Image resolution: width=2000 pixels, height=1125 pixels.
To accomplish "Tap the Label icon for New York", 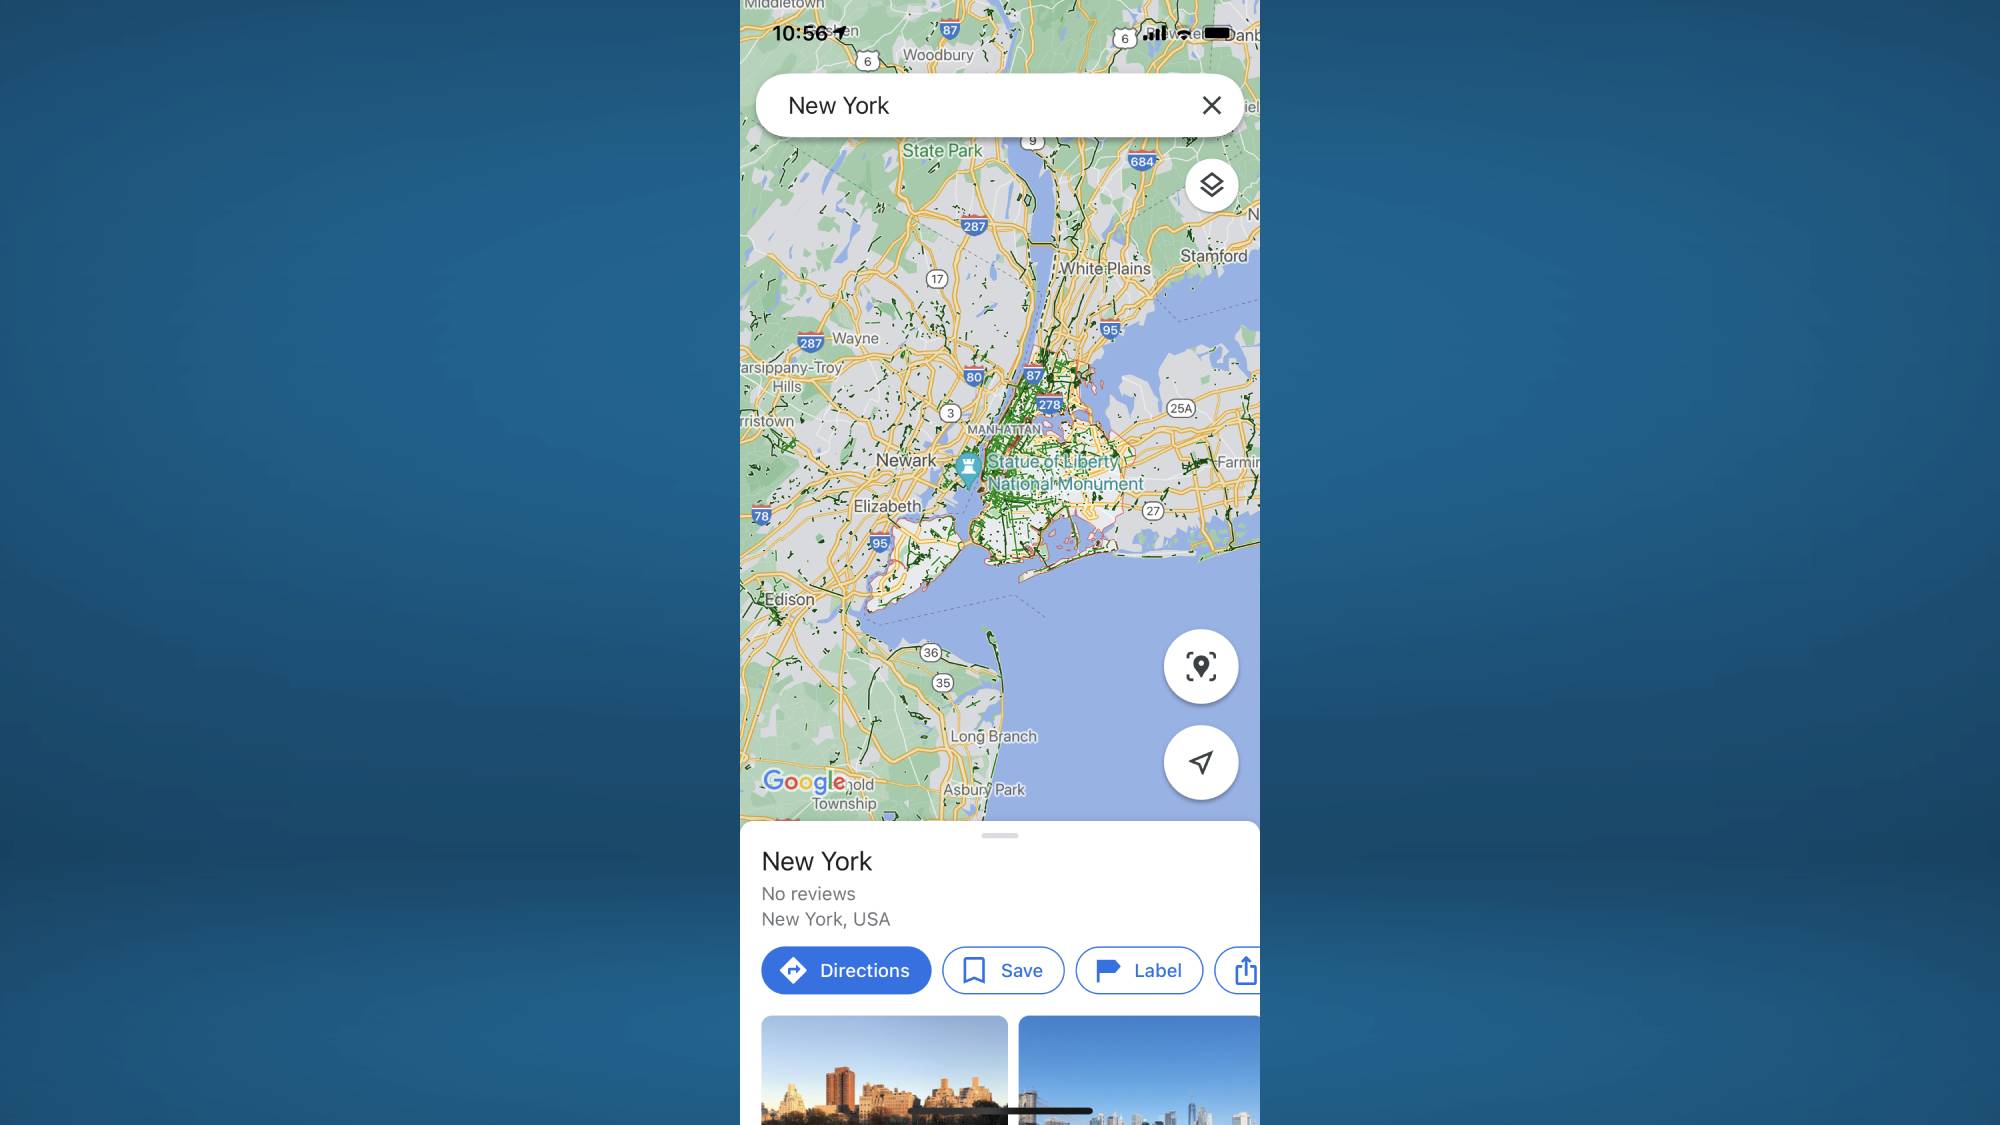I will coord(1139,970).
